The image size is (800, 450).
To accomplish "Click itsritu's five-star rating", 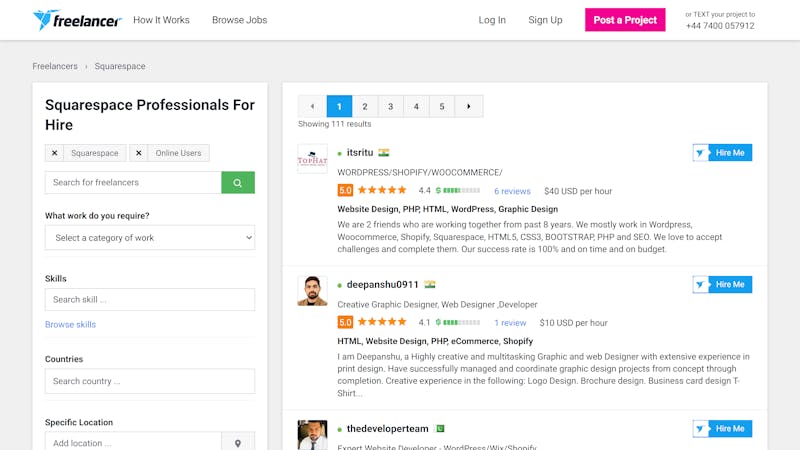I will [x=382, y=190].
